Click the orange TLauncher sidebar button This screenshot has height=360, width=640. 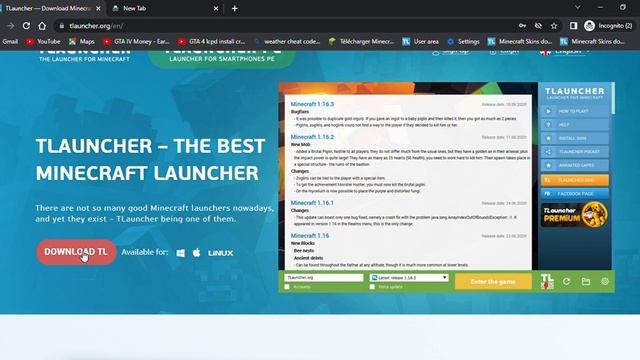pyautogui.click(x=575, y=180)
